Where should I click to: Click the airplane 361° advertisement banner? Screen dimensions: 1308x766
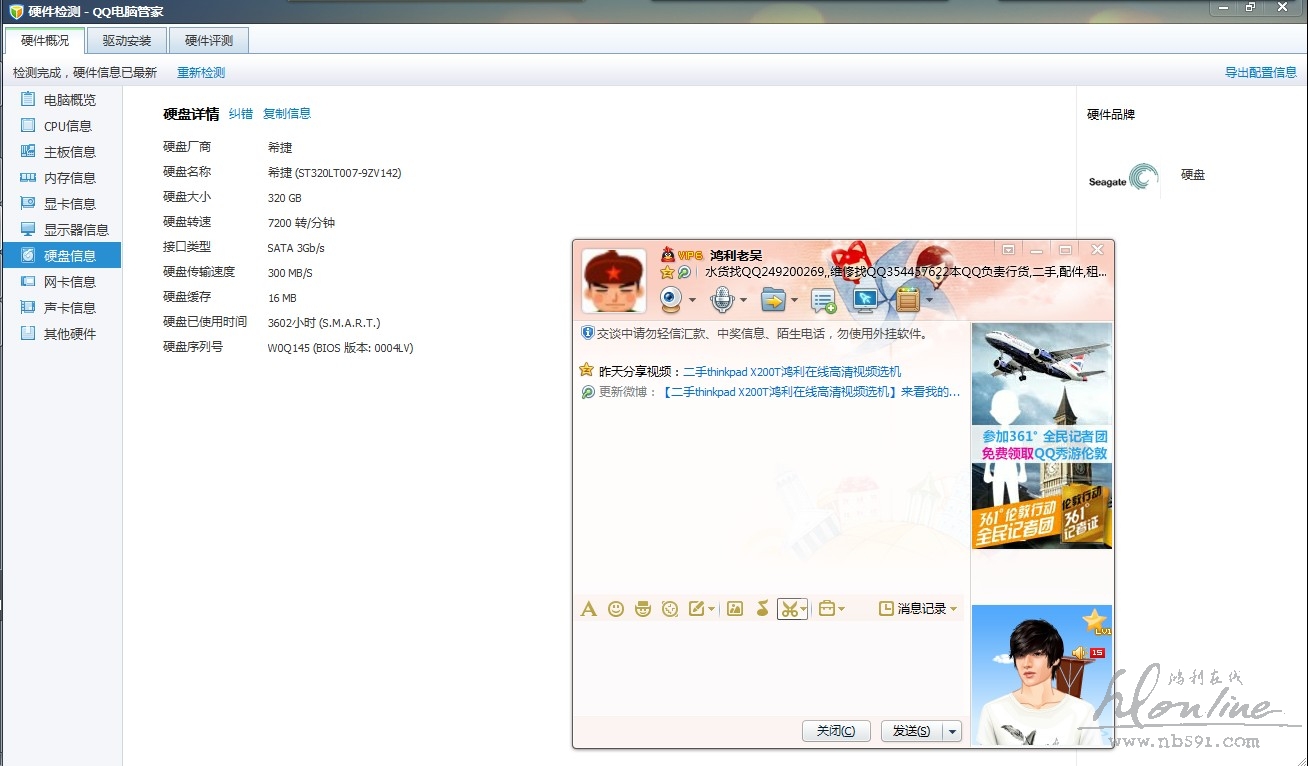click(x=1042, y=435)
